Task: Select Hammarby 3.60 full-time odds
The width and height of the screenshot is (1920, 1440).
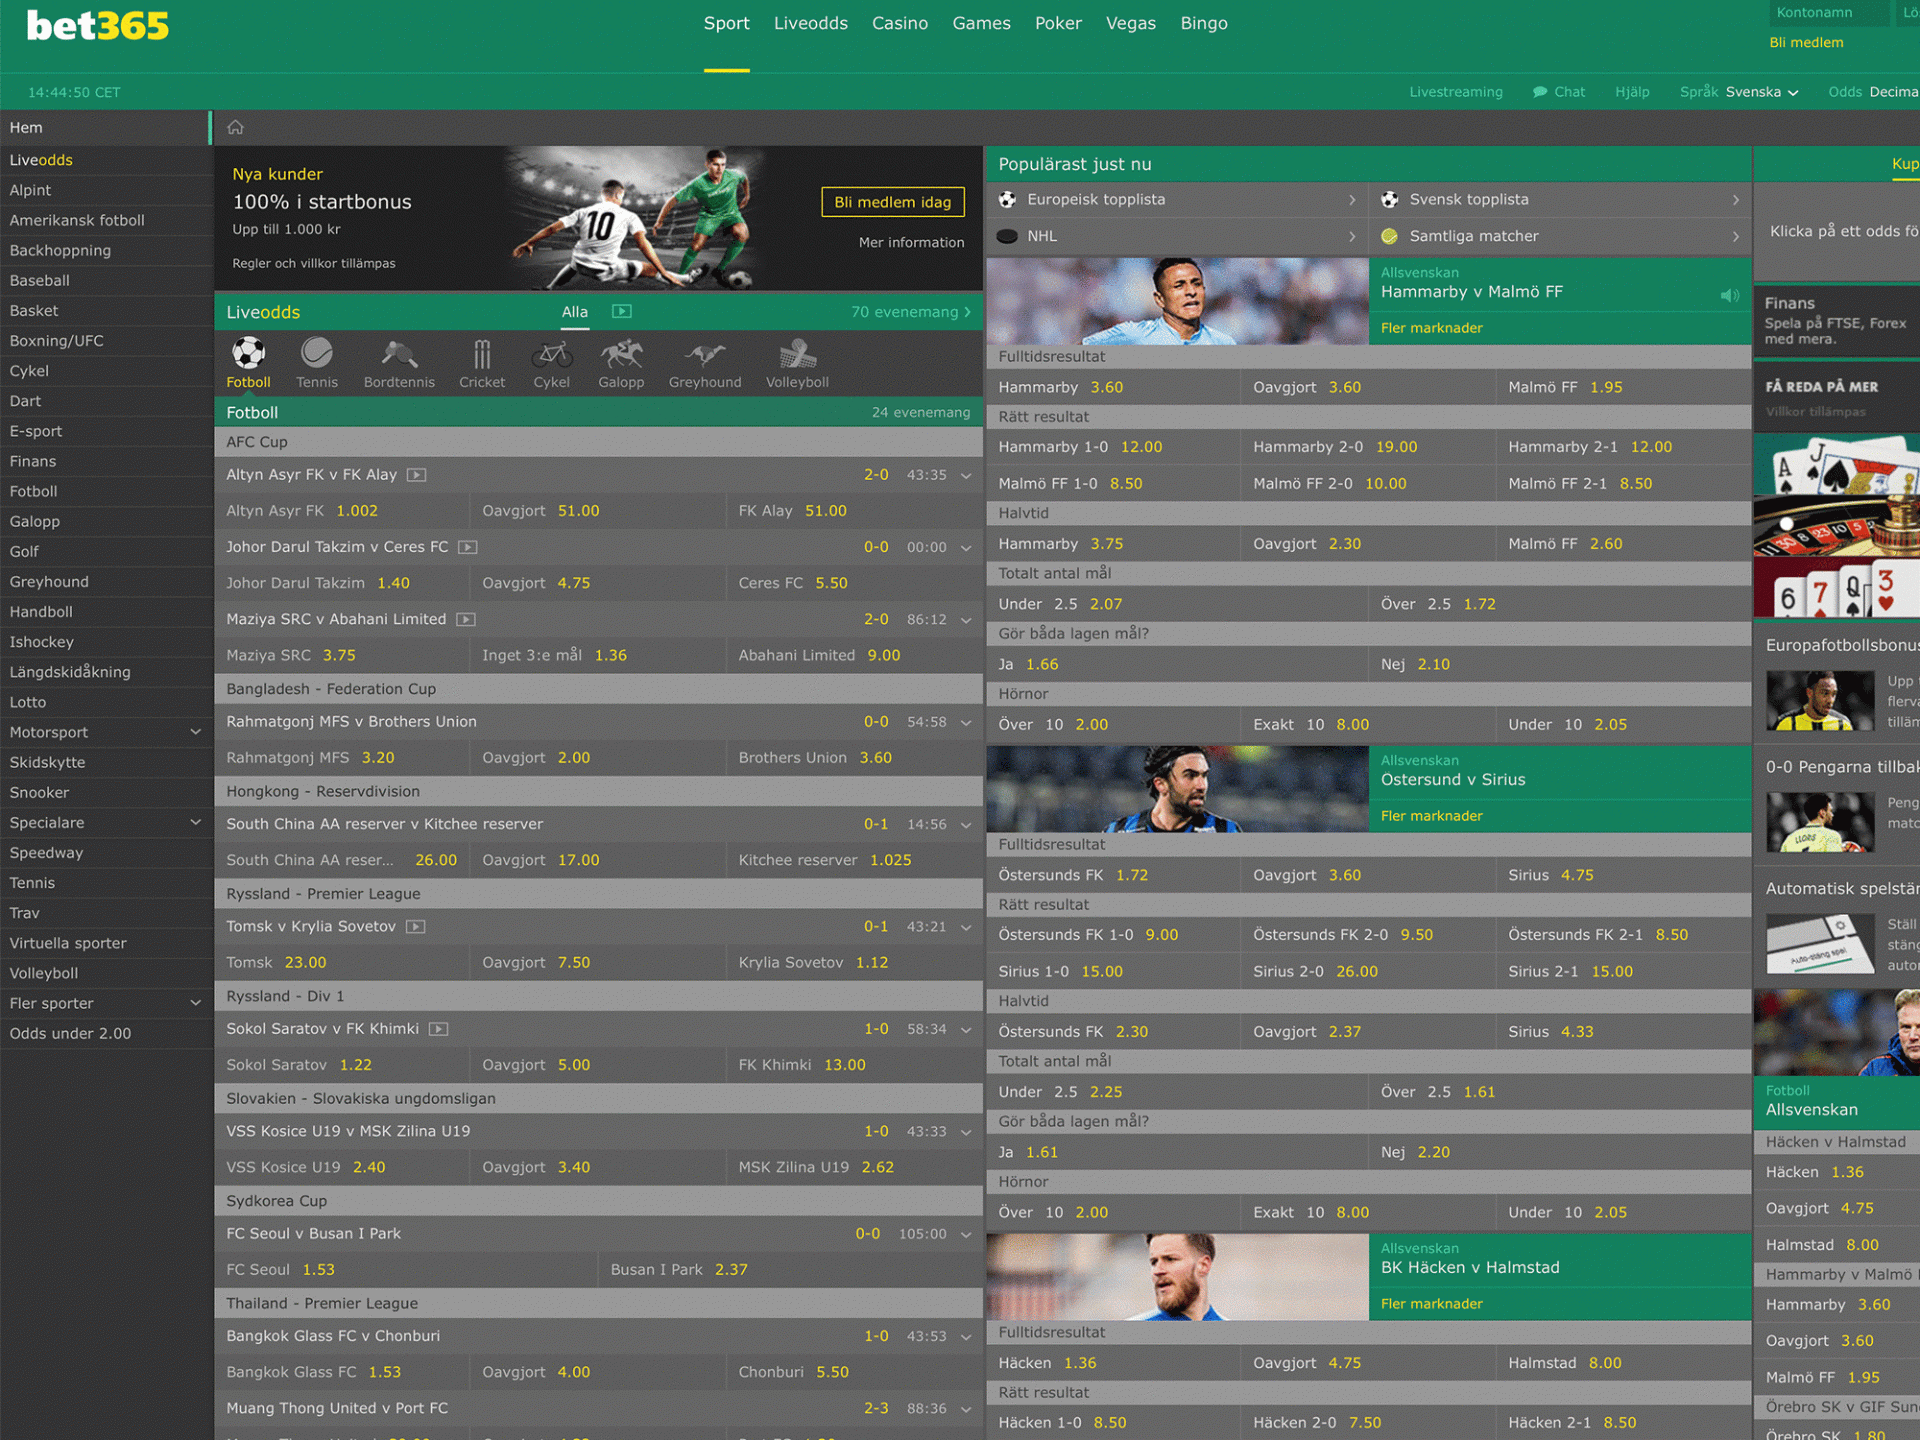Action: [x=1113, y=387]
